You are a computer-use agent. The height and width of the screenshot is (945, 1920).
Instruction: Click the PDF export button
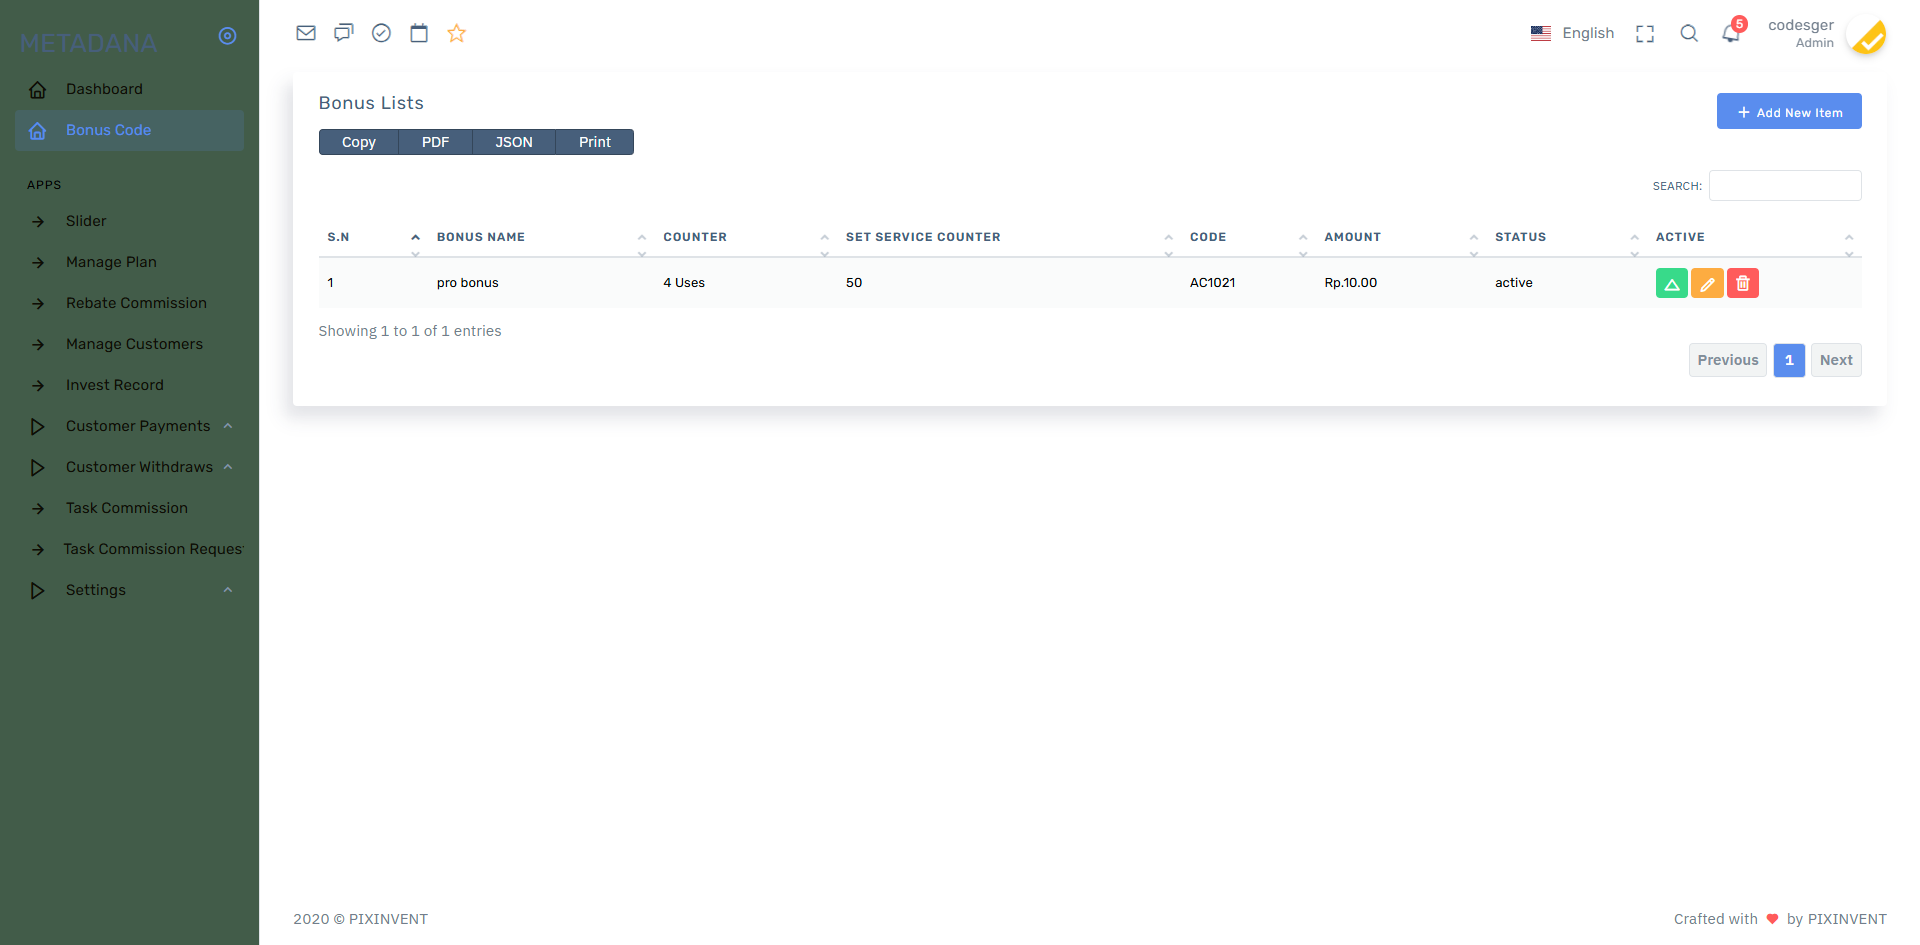point(435,142)
